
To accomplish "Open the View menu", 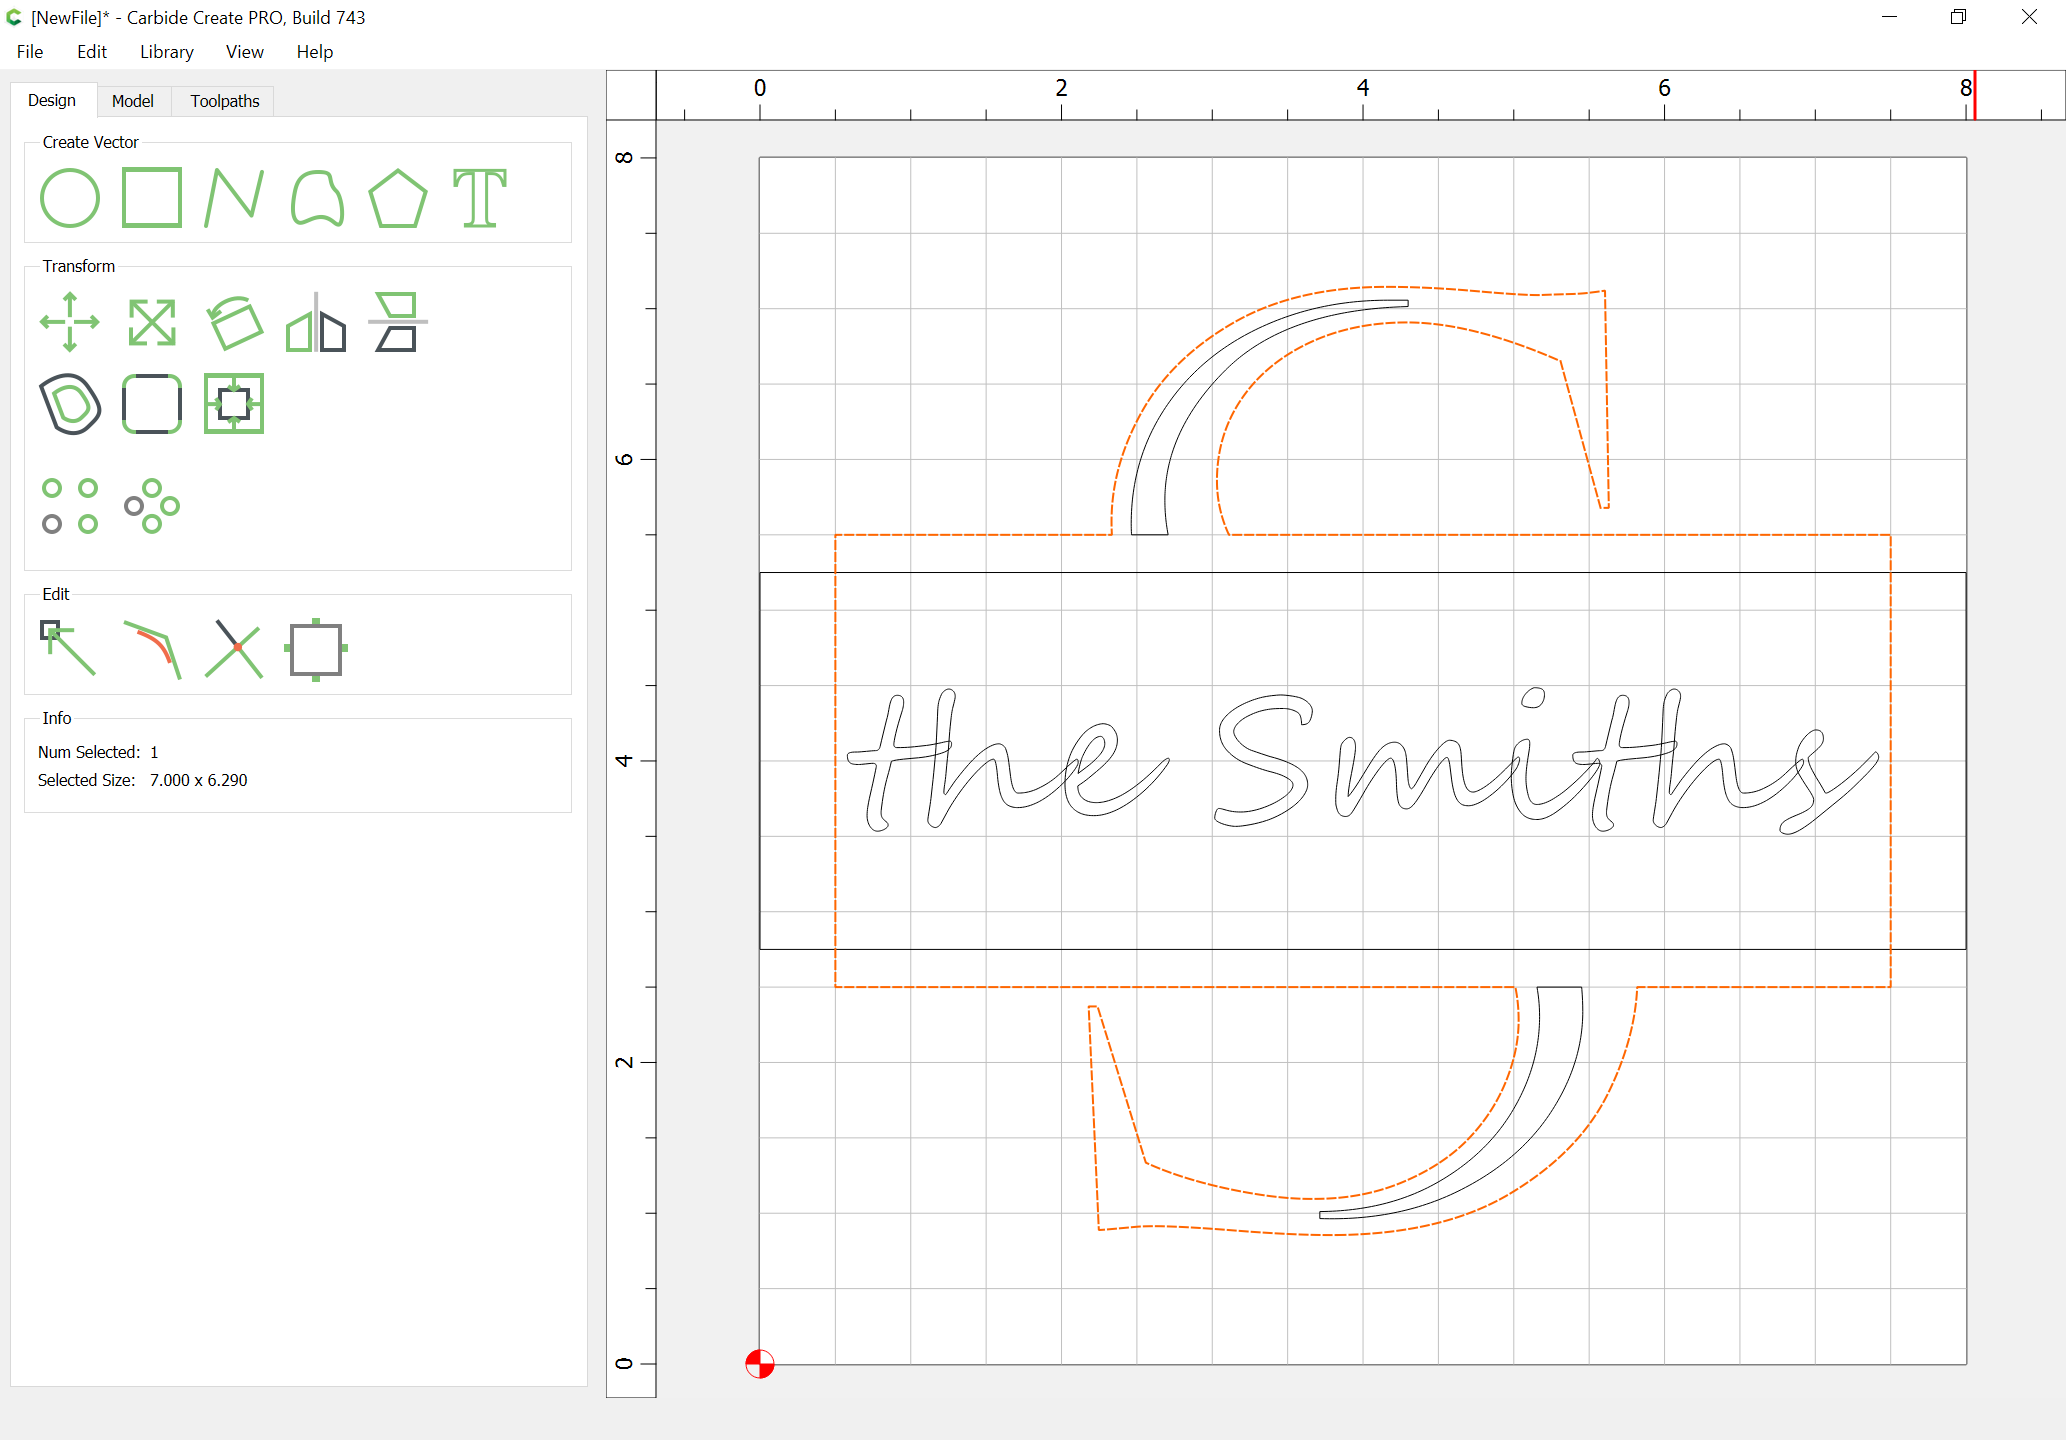I will click(244, 52).
